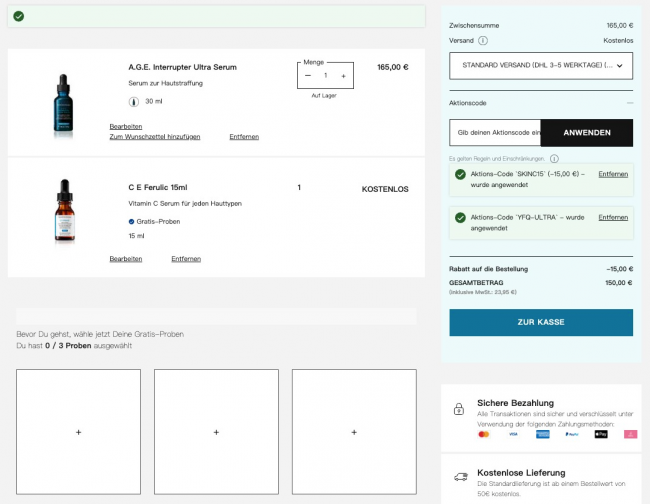Screen dimensions: 650x504
Task: Proceed with Zur Kasse button
Action: 541,322
